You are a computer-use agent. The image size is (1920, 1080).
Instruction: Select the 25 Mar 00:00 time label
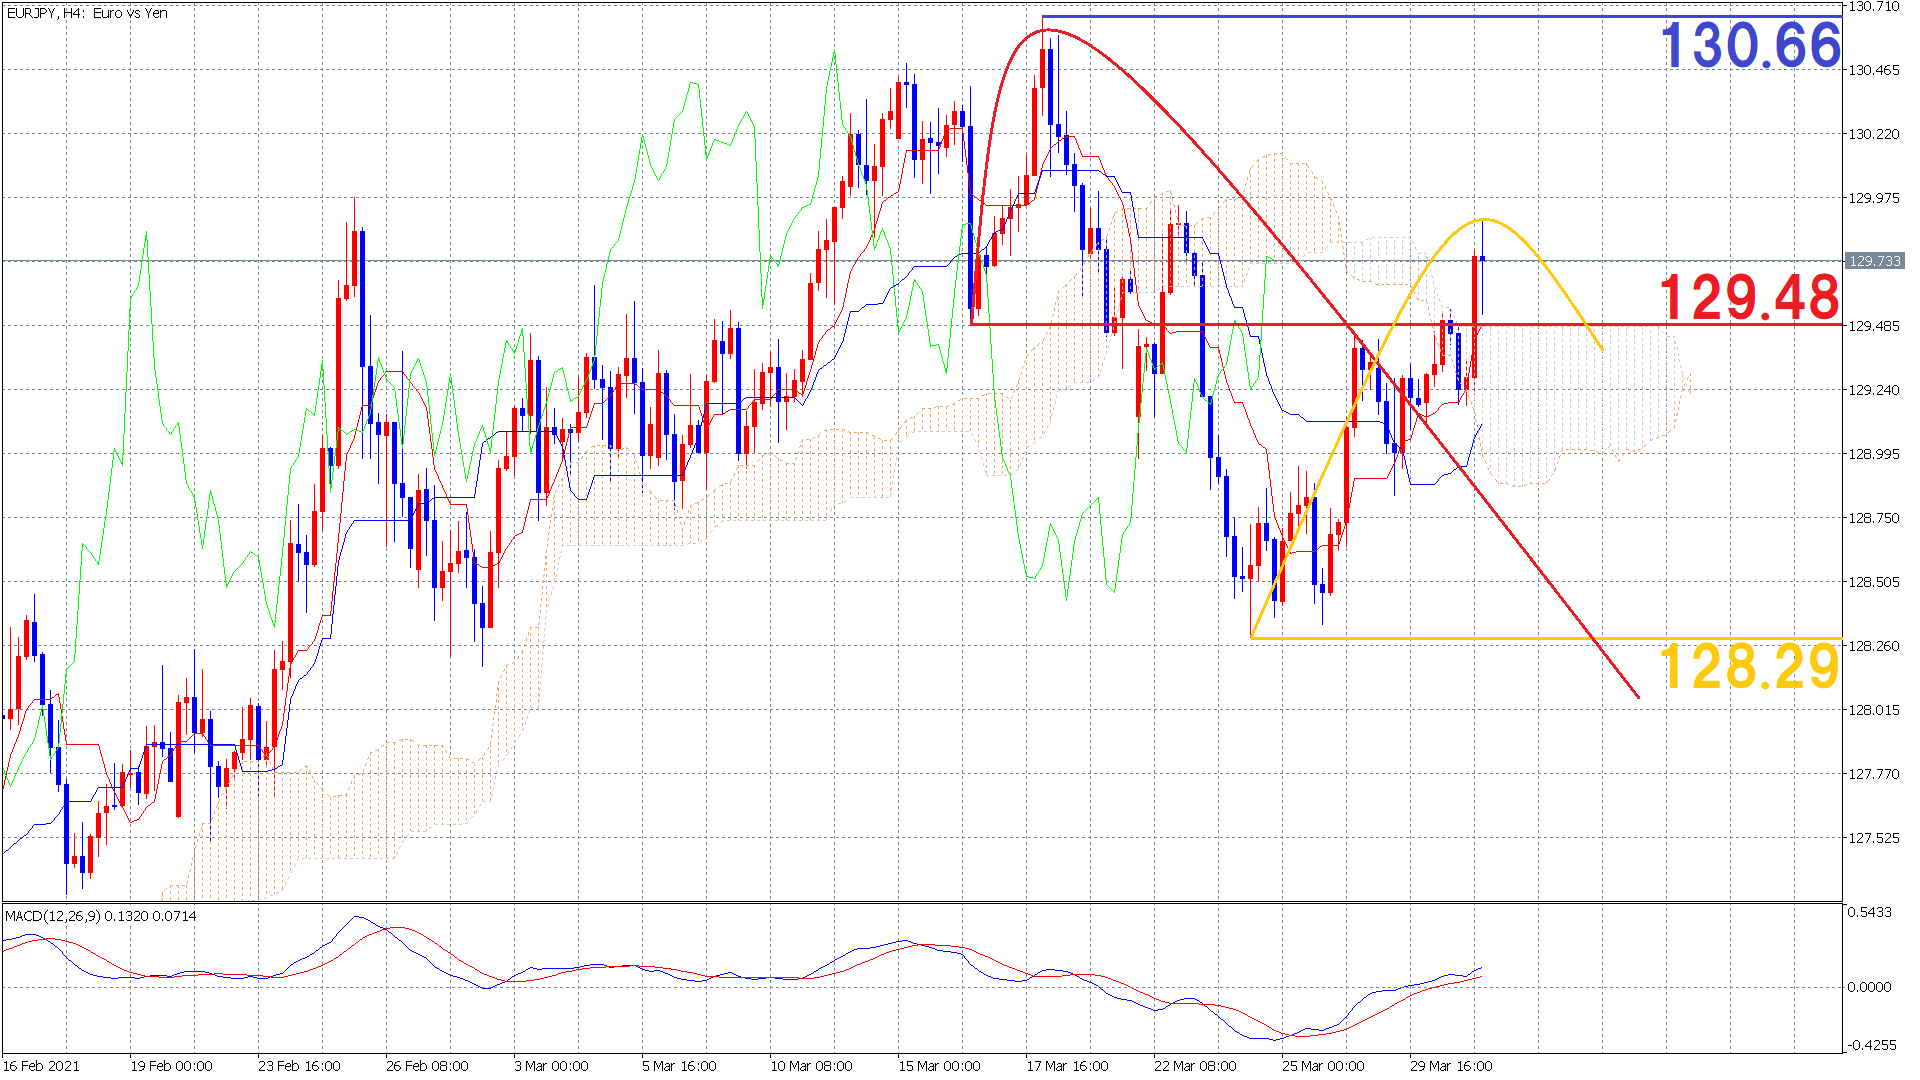(1323, 1066)
